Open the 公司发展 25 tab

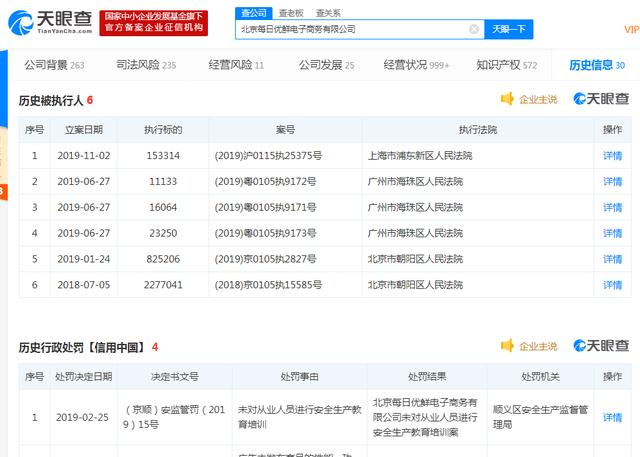click(x=327, y=65)
